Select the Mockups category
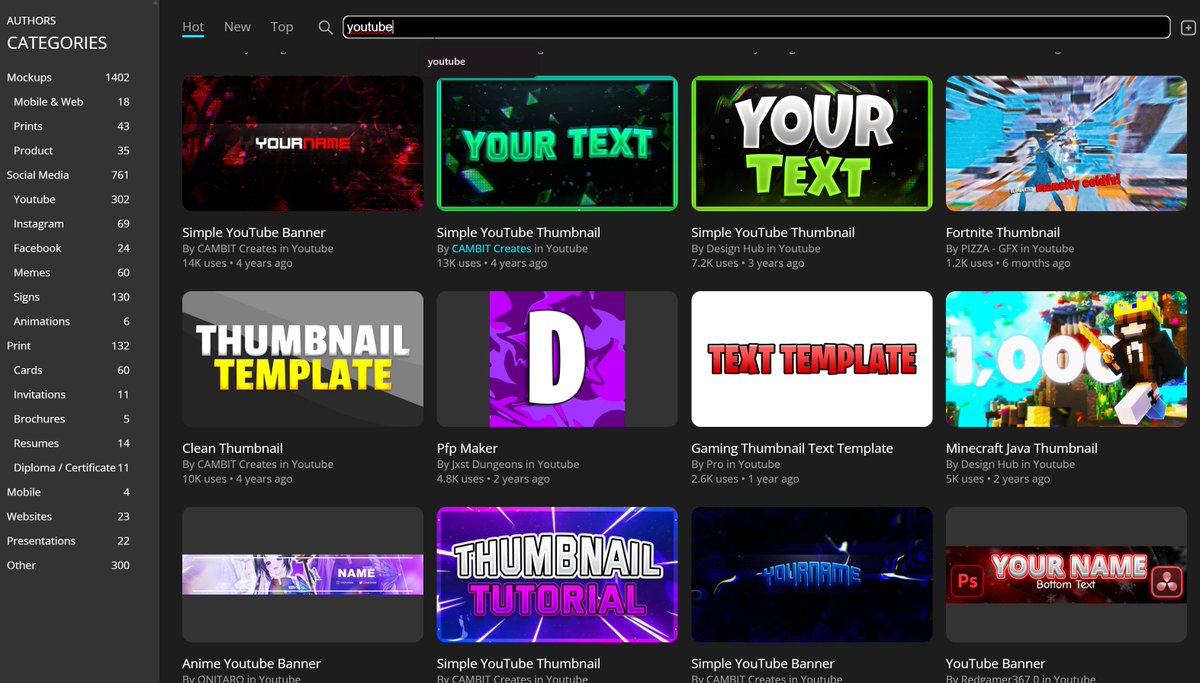The image size is (1200, 683). (x=68, y=77)
